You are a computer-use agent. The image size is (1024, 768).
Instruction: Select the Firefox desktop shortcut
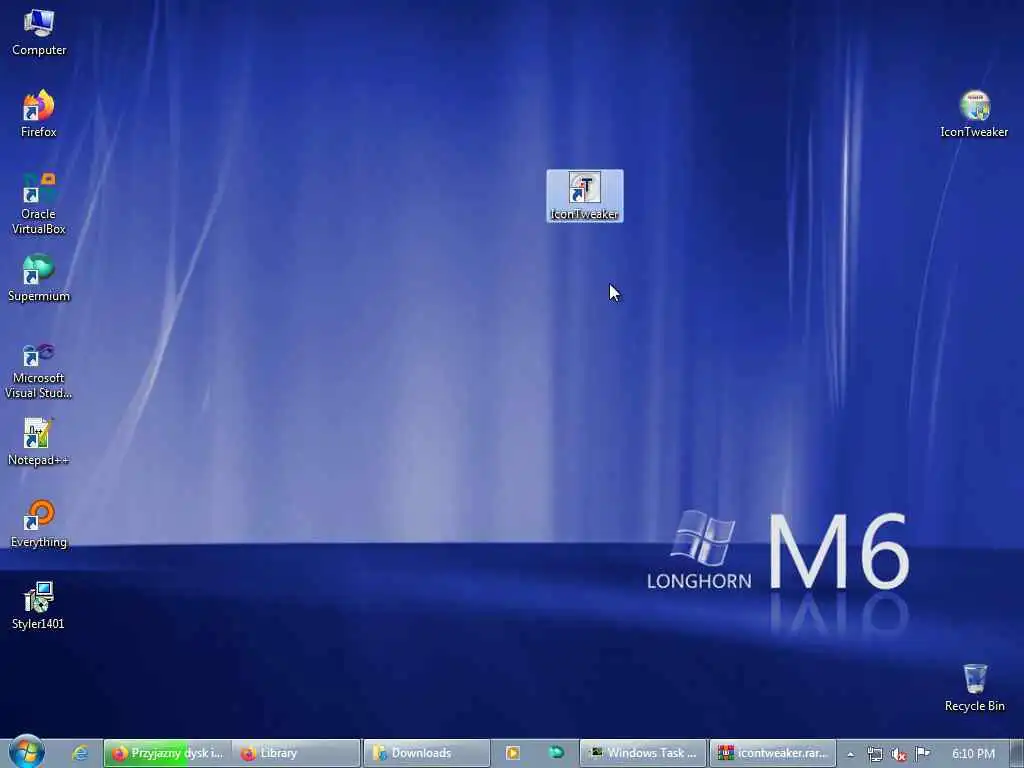click(x=39, y=114)
